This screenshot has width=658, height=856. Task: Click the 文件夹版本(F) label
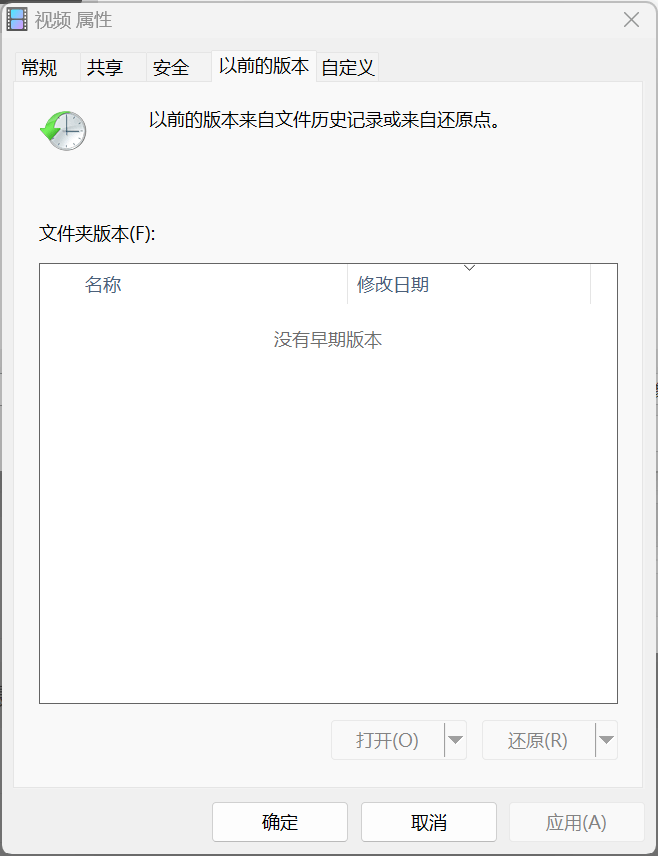click(x=97, y=234)
